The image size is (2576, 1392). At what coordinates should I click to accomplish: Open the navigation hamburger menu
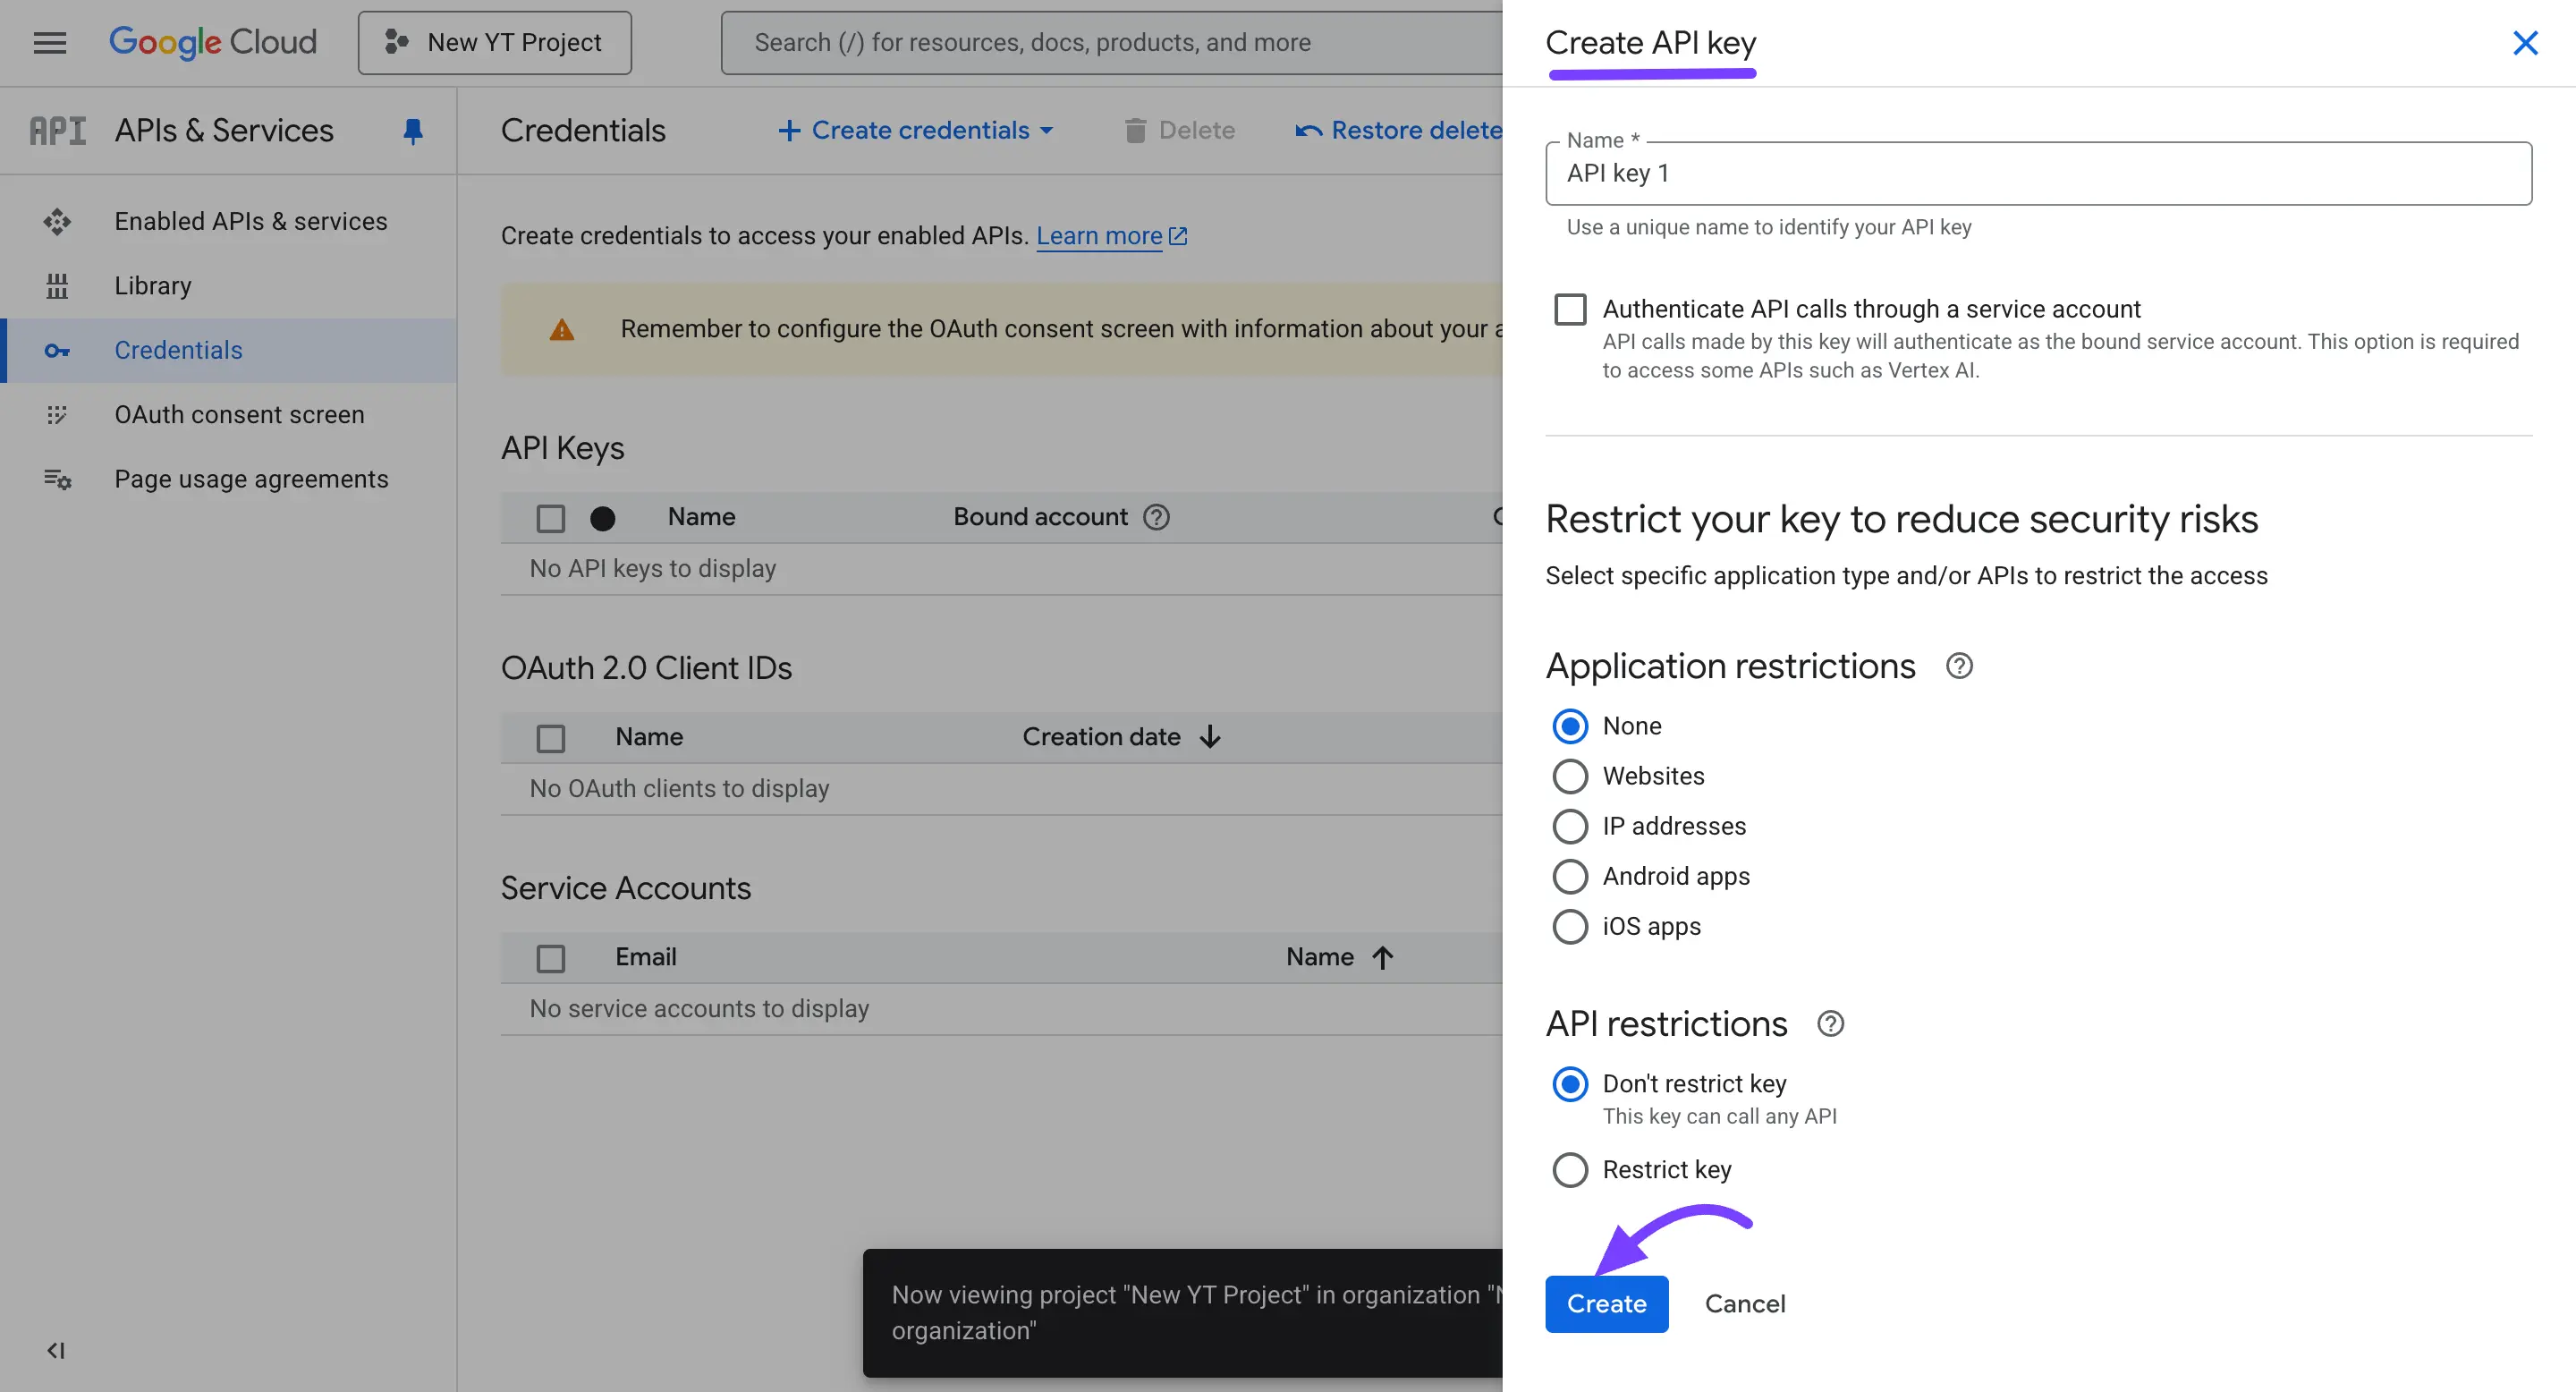(49, 42)
